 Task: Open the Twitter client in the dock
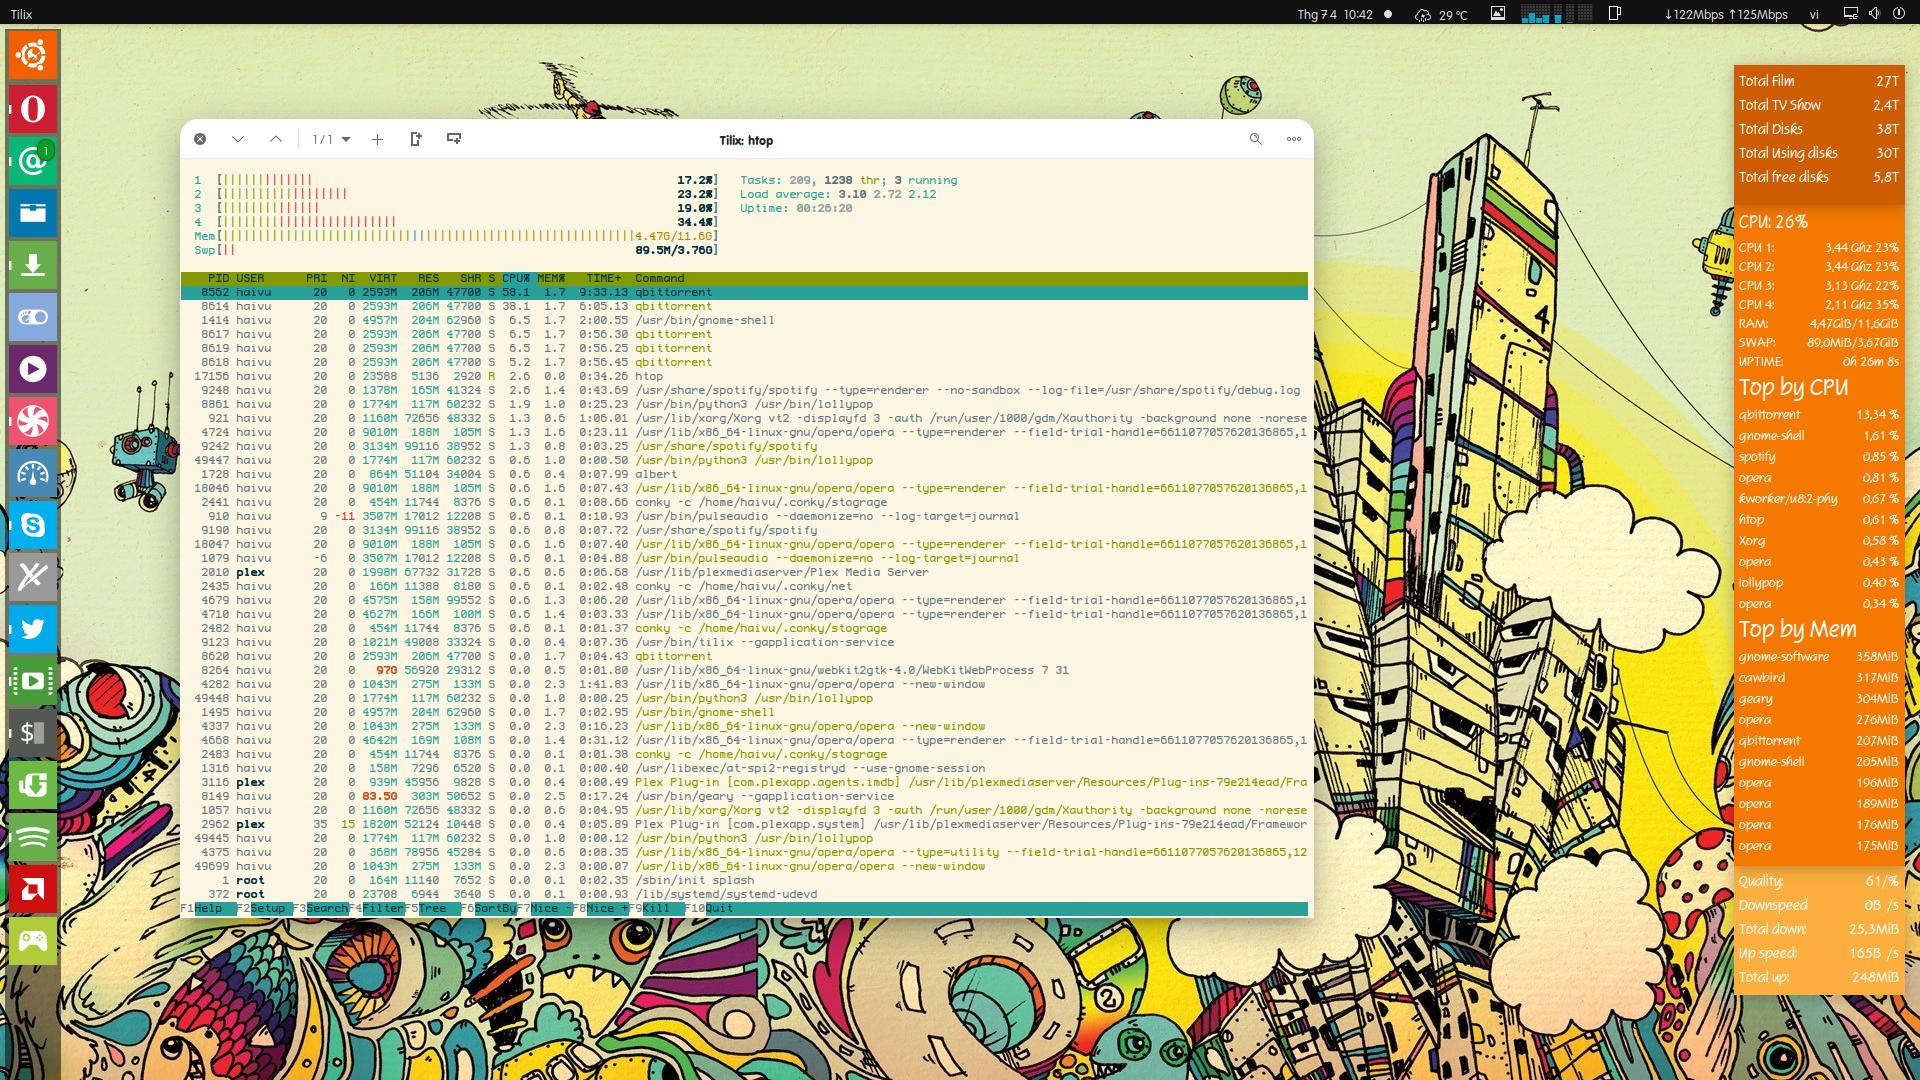pos(33,628)
